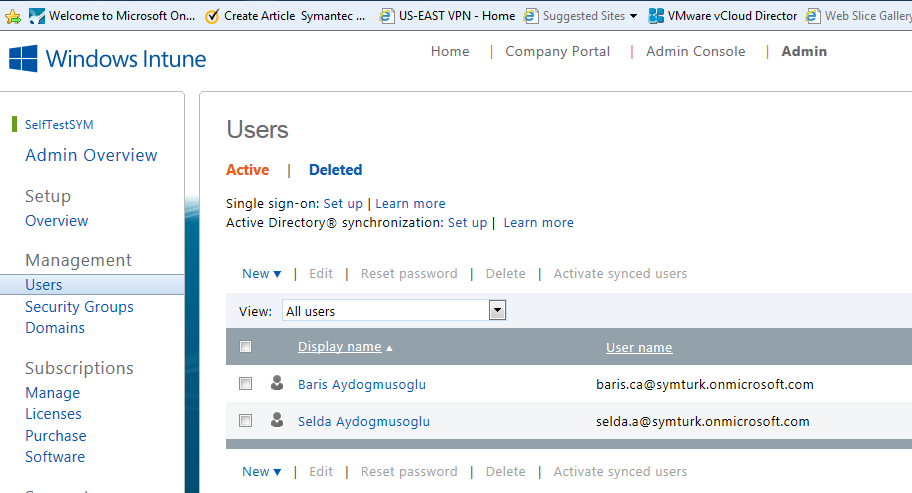Click user icon beside Baris Aydogmusoglu
The height and width of the screenshot is (493, 912).
click(x=277, y=383)
